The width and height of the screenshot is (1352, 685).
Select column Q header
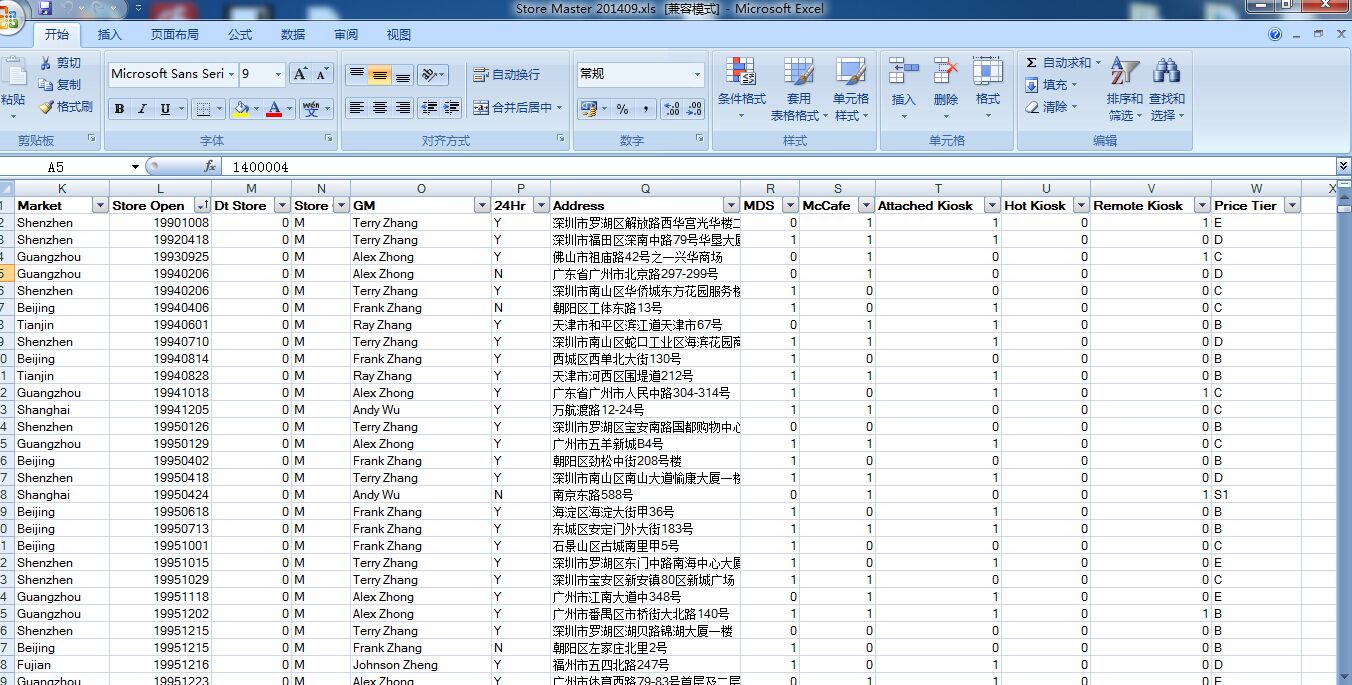point(645,189)
